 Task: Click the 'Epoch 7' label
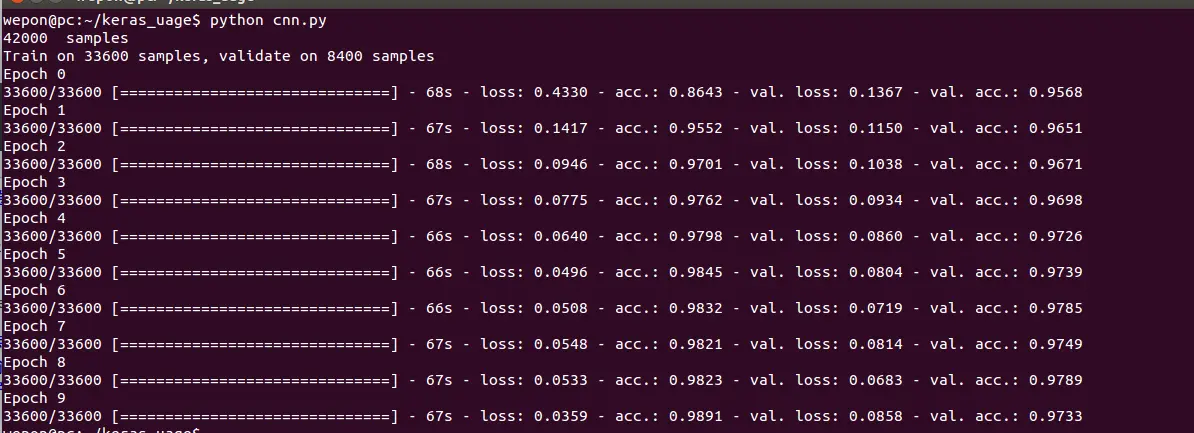coord(34,326)
